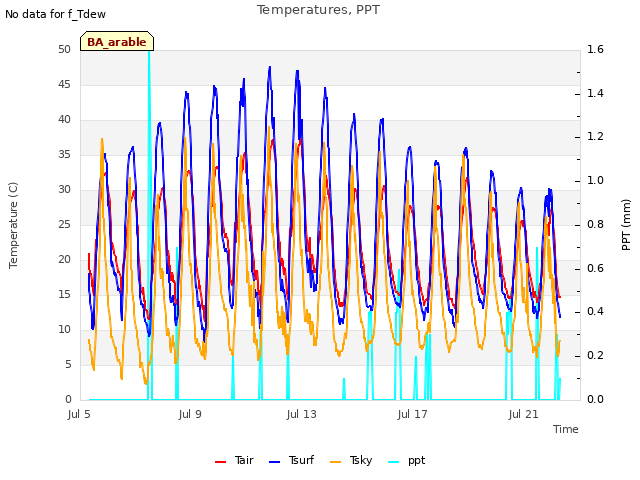
Task: Click the blue Tsurf legend swatch
Action: coord(275,462)
